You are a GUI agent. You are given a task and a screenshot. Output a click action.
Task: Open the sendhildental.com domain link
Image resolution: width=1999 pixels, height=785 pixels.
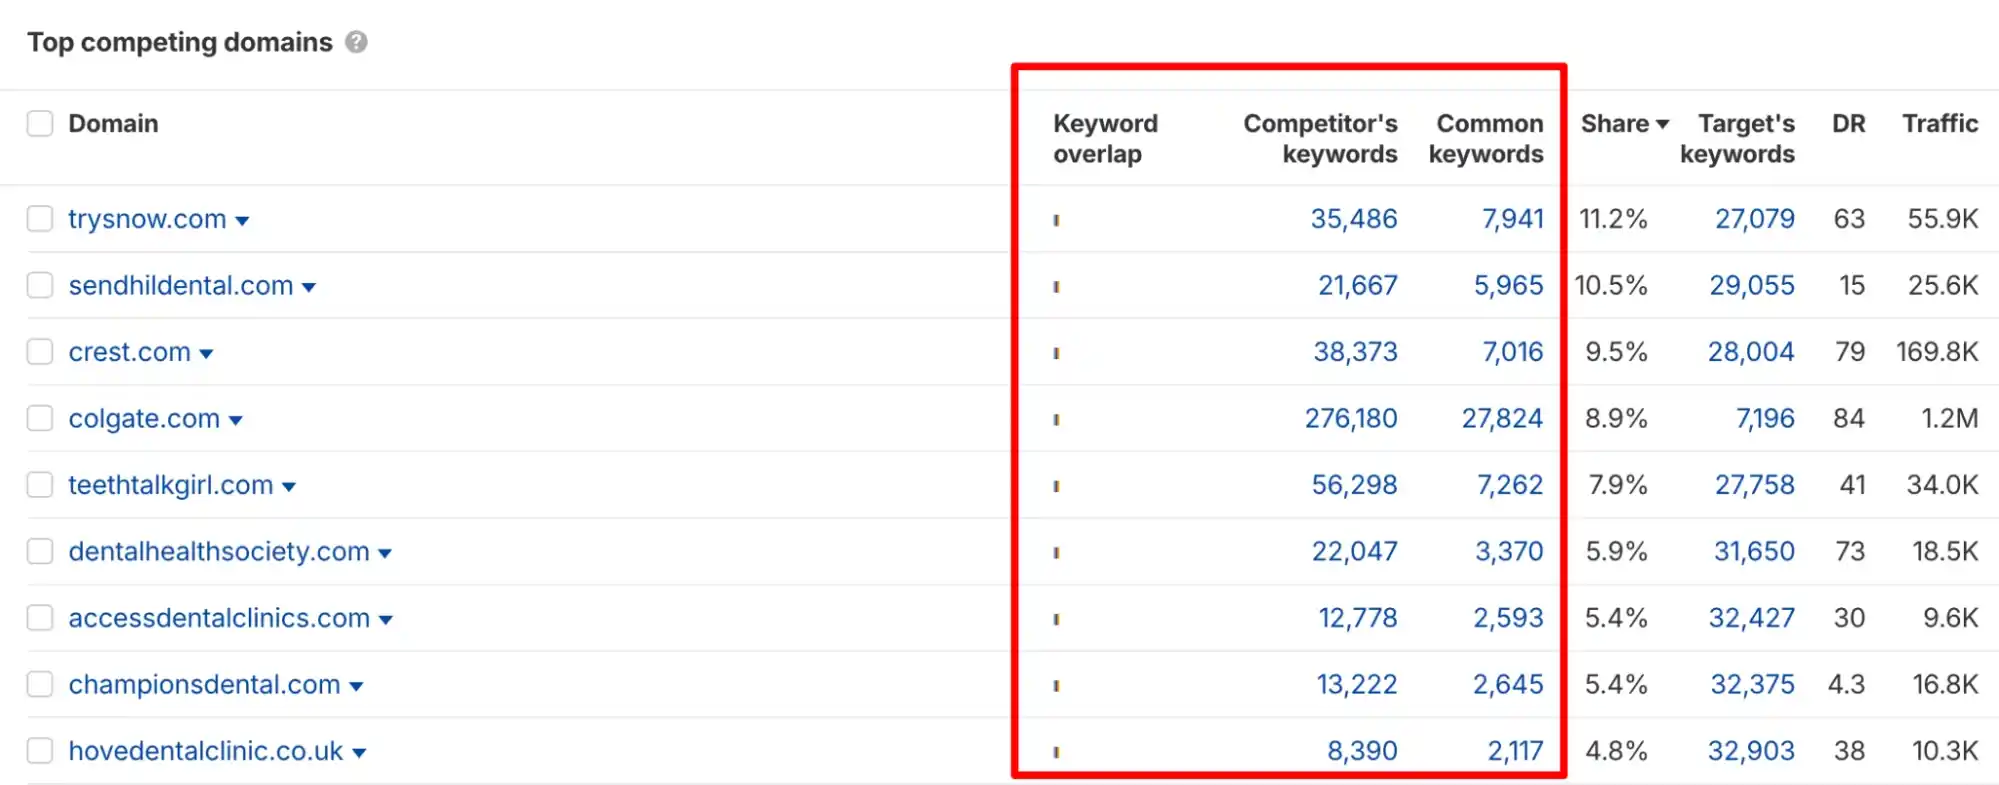click(181, 285)
